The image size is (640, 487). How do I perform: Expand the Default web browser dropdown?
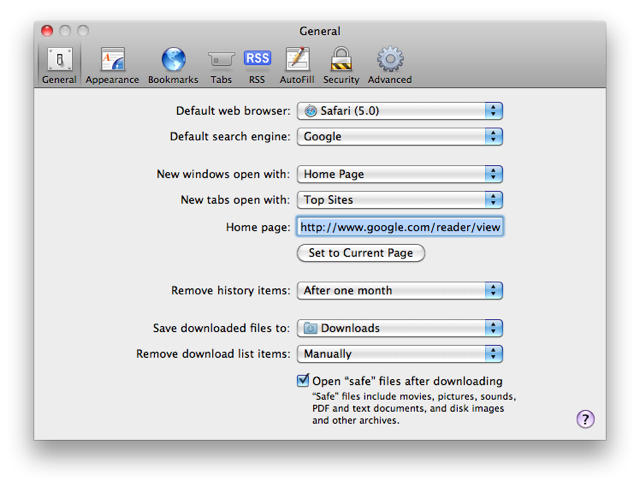pyautogui.click(x=399, y=111)
